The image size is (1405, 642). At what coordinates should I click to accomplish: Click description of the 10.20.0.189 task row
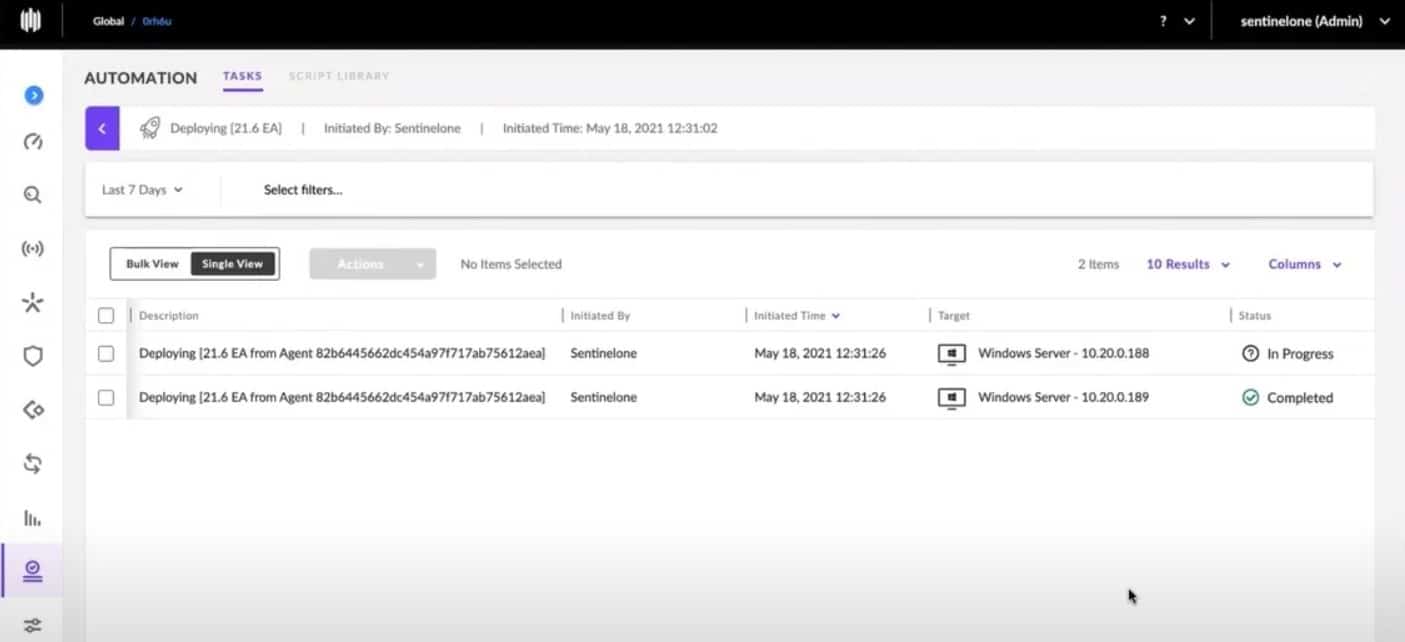click(x=342, y=397)
